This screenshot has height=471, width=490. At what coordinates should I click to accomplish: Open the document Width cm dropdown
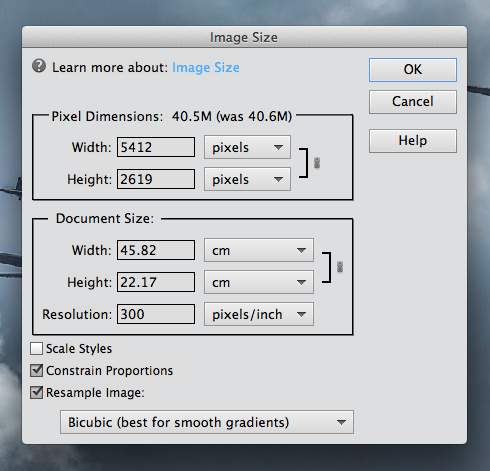click(x=259, y=250)
